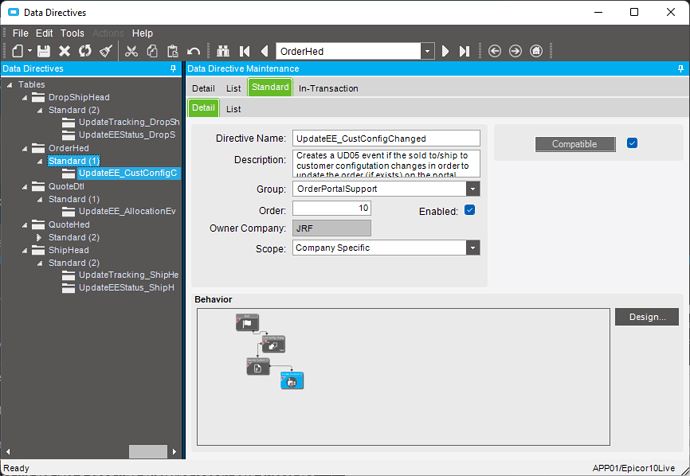Screen dimensions: 690x476
Task: Click the Refresh toolbar icon
Action: (85, 51)
